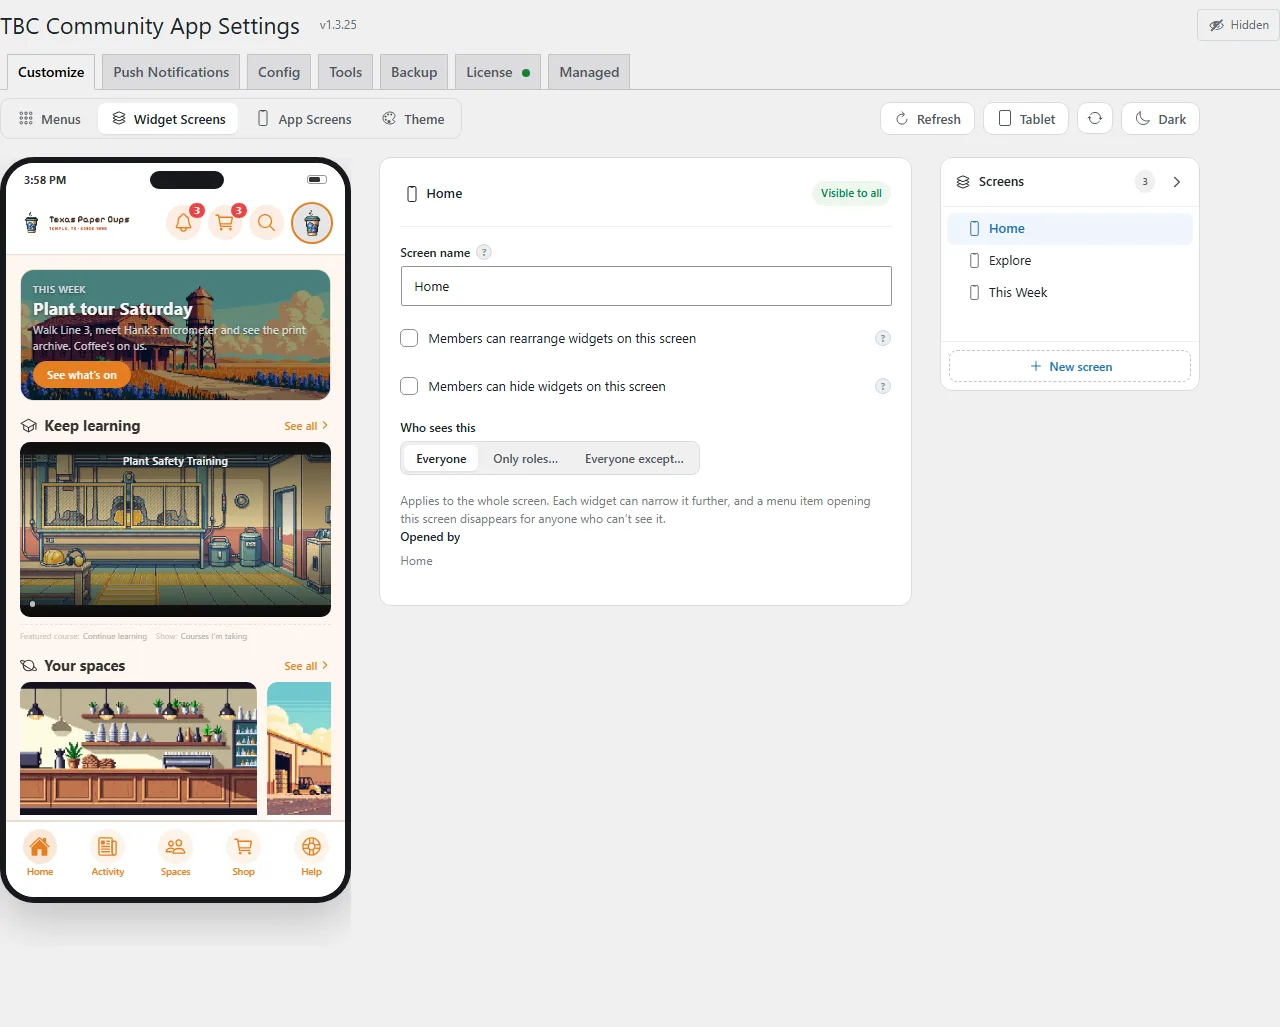1280x1027 pixels.
Task: Toggle the Hidden button at top right
Action: tap(1238, 25)
